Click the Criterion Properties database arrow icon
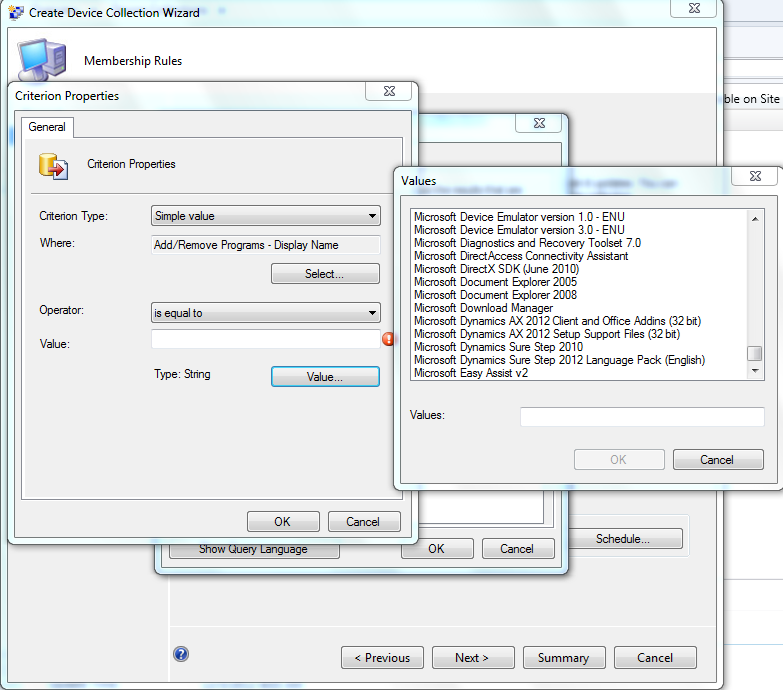The height and width of the screenshot is (690, 783). [53, 166]
